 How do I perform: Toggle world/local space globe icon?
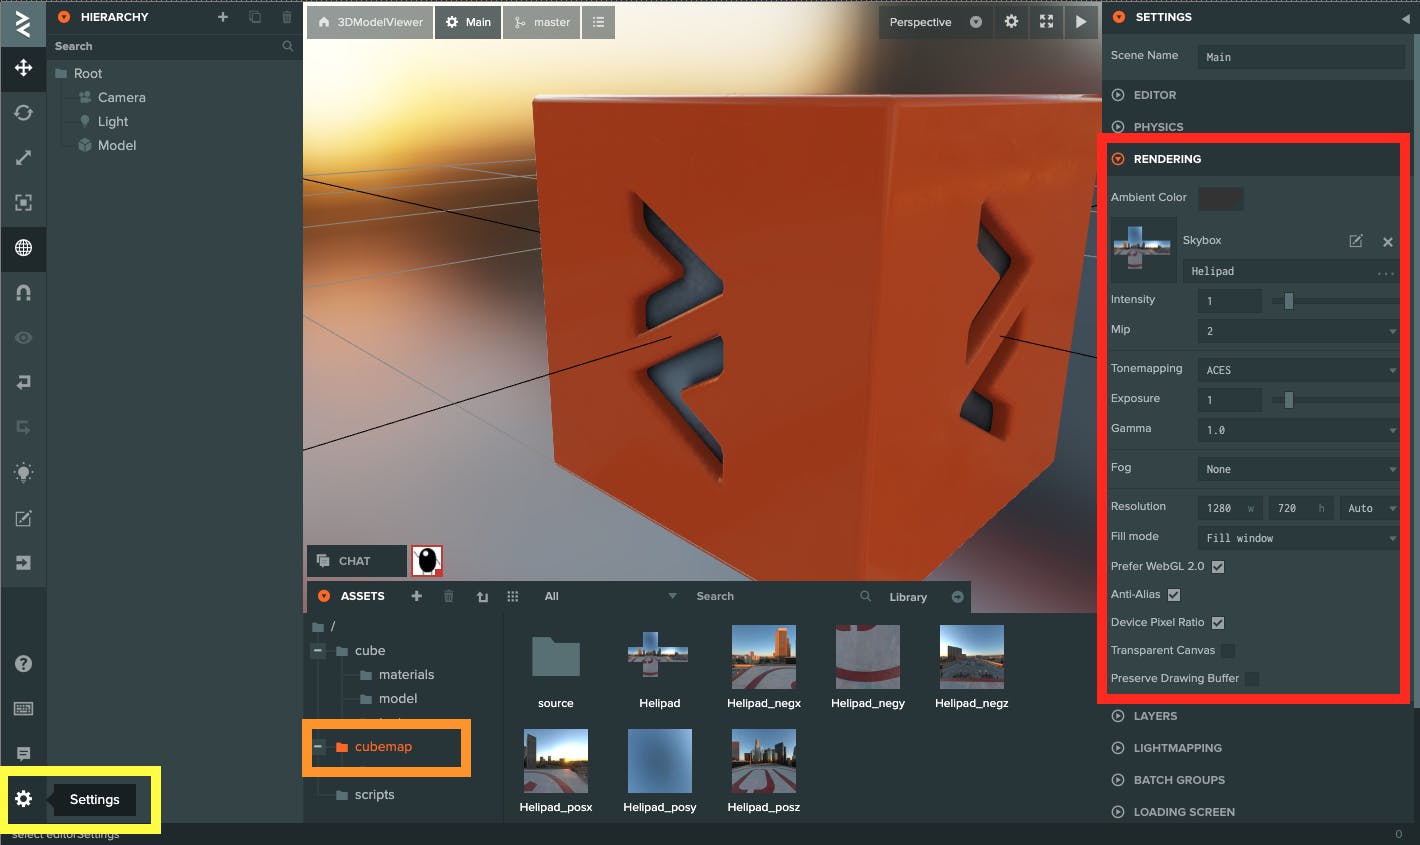pos(23,248)
